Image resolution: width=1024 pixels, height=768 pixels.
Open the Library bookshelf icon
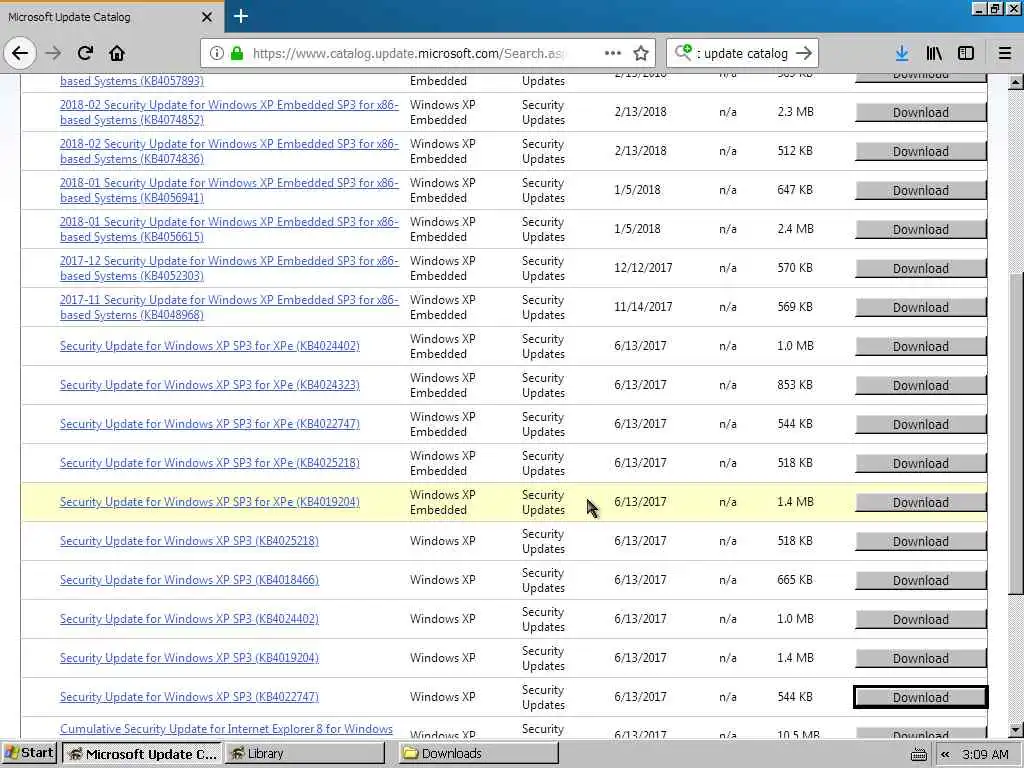coord(934,53)
